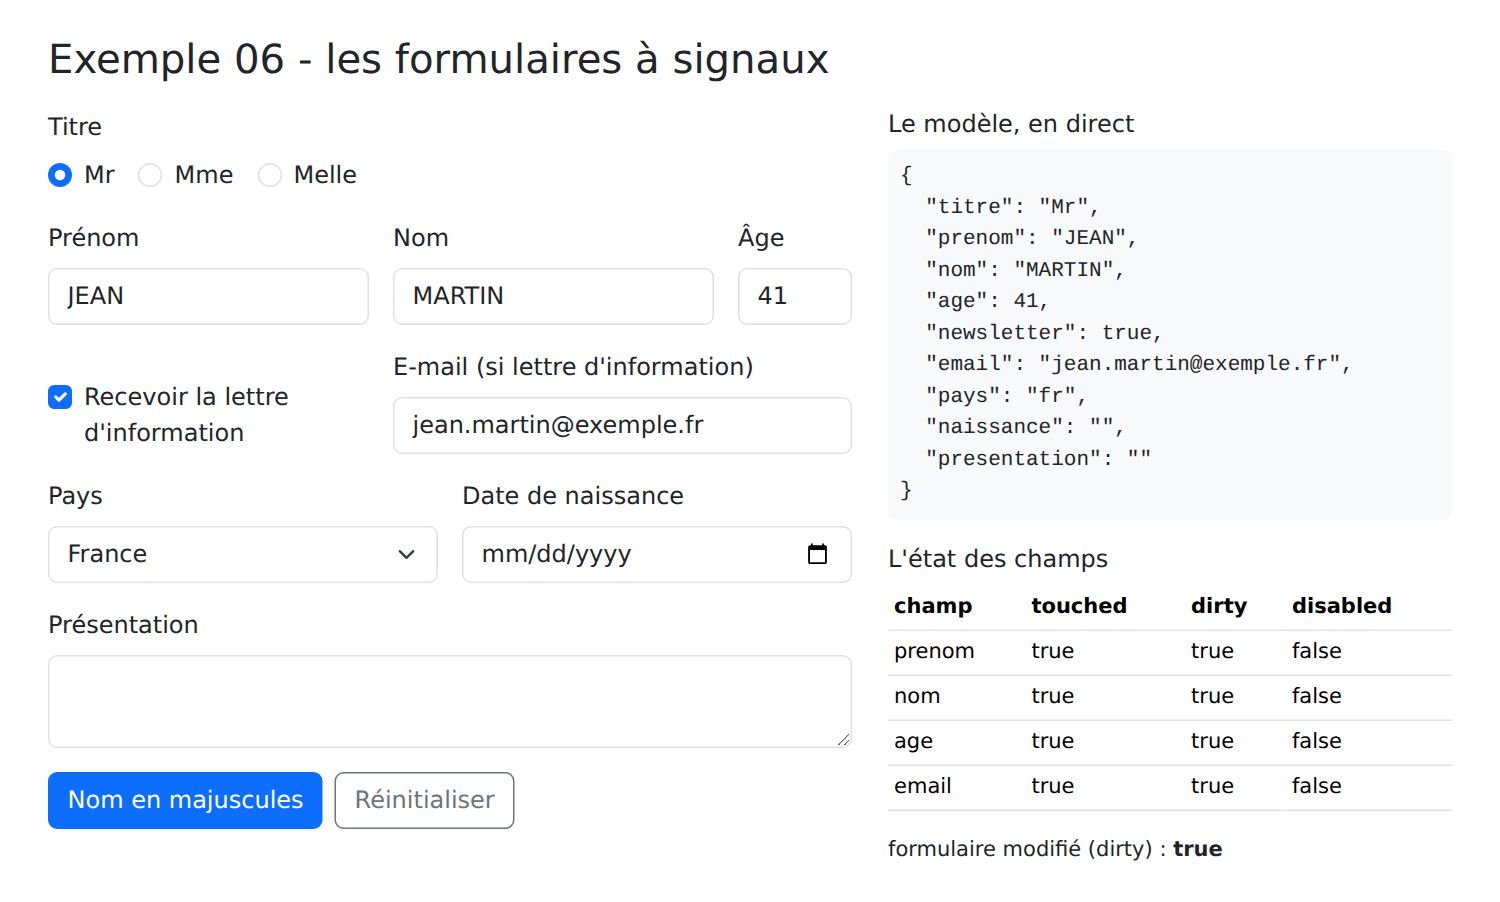Click the Titre label text

(x=75, y=127)
